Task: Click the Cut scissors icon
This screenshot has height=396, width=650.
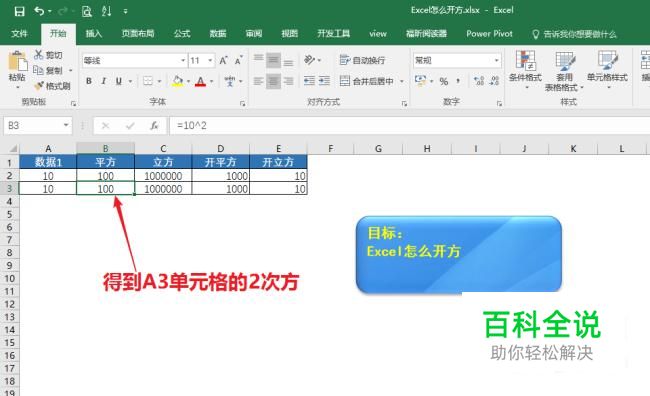Action: click(39, 55)
